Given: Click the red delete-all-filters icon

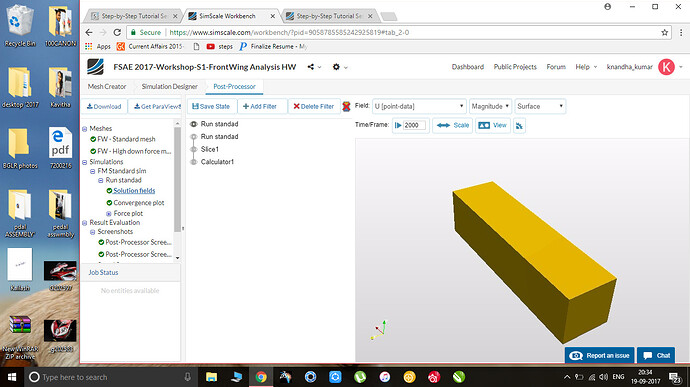Looking at the screenshot, I should [346, 106].
